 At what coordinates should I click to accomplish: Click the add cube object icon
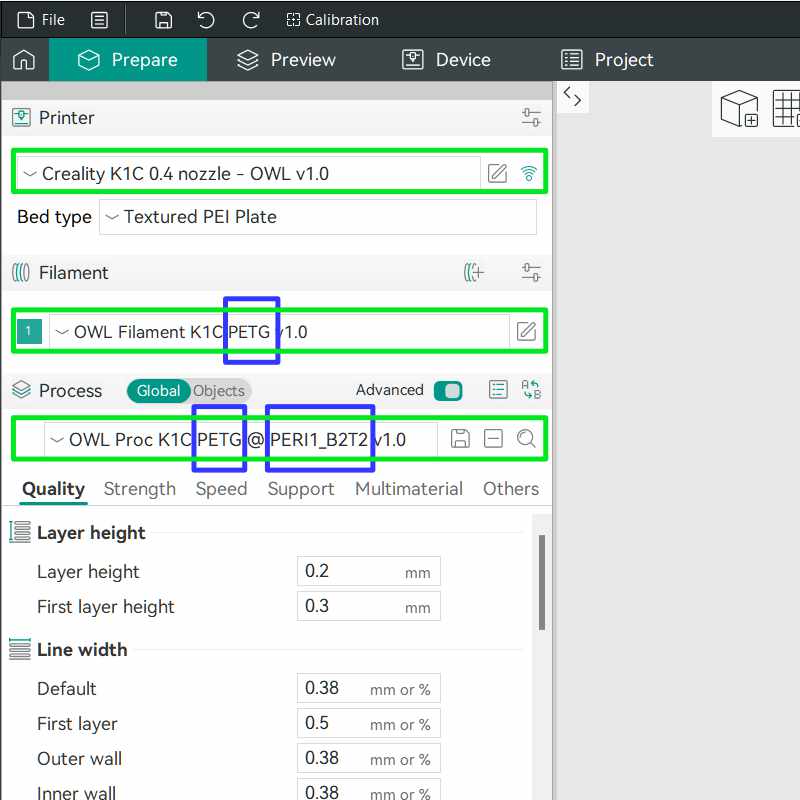739,108
